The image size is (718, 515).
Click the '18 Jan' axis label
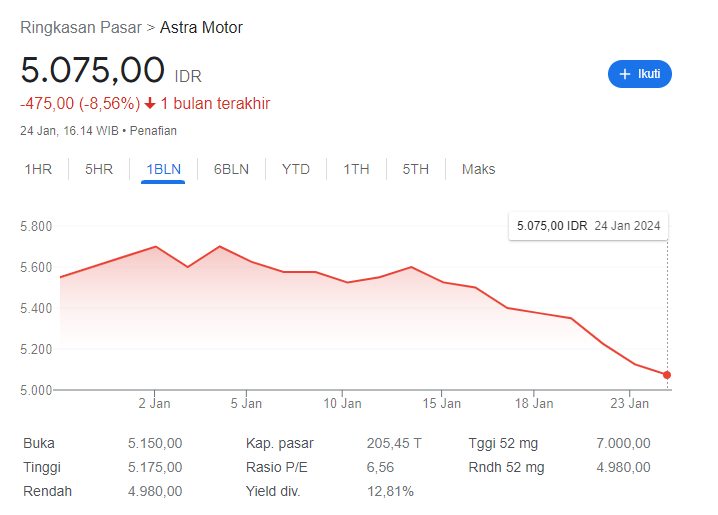click(534, 403)
